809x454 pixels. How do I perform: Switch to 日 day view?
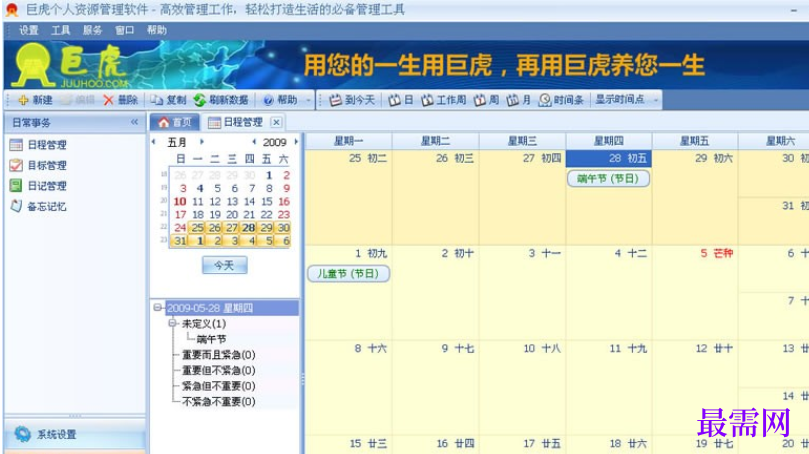point(401,100)
